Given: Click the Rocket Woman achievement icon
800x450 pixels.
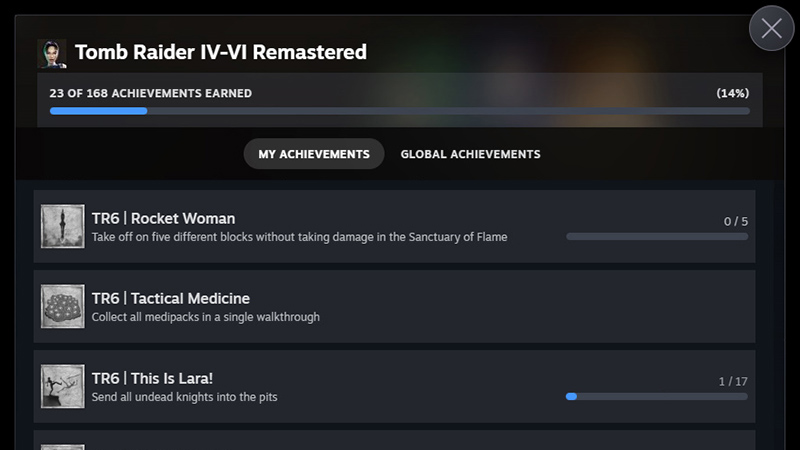Looking at the screenshot, I should (x=62, y=227).
